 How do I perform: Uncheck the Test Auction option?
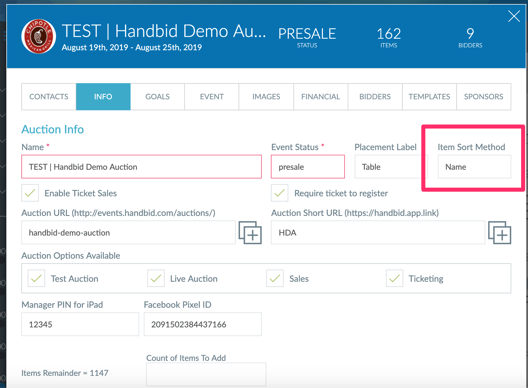point(36,279)
